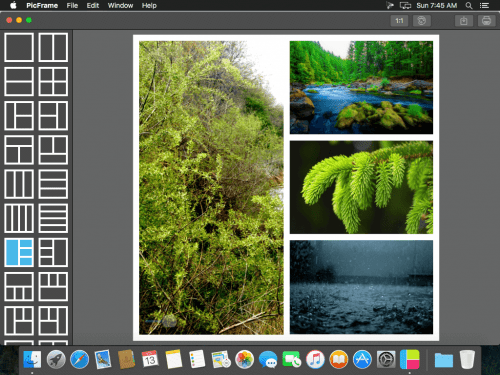Select the four horizontal rows layout
The height and width of the screenshot is (375, 500).
pos(53,218)
